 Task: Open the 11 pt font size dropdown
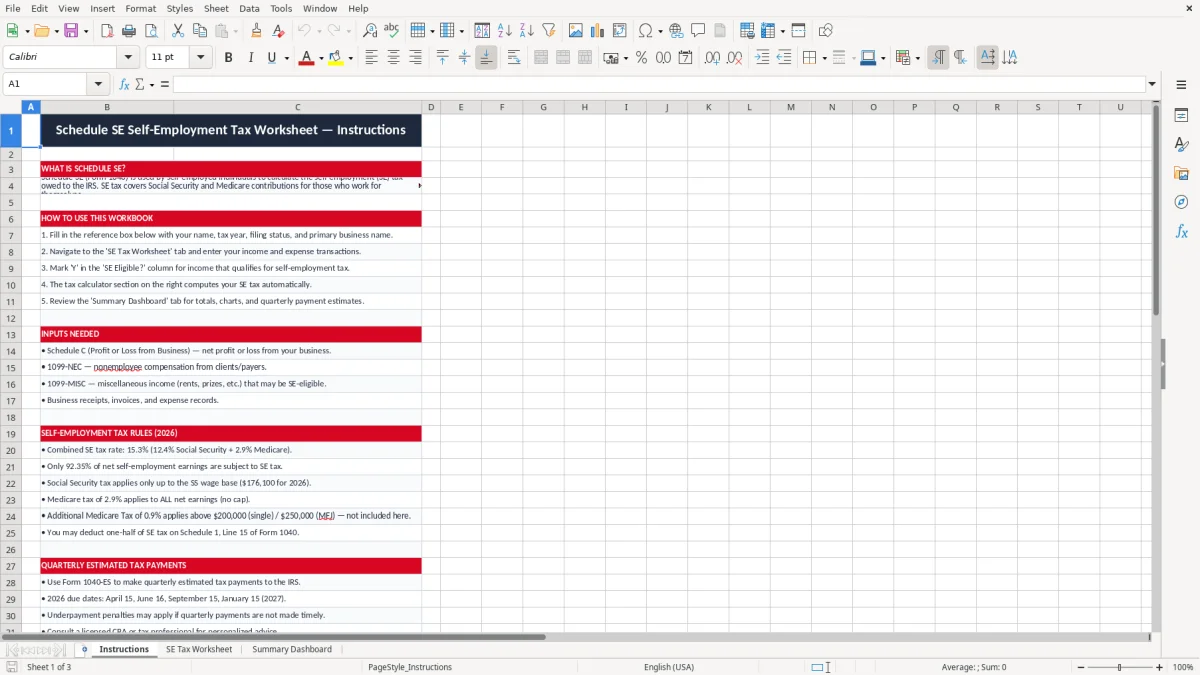[201, 58]
